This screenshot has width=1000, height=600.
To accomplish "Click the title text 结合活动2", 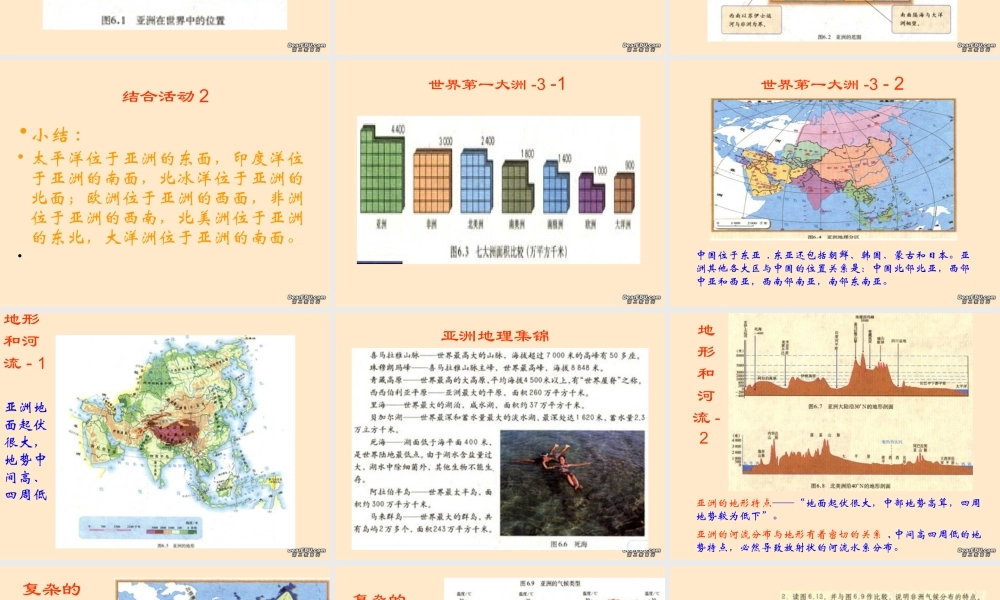I will click(x=166, y=96).
